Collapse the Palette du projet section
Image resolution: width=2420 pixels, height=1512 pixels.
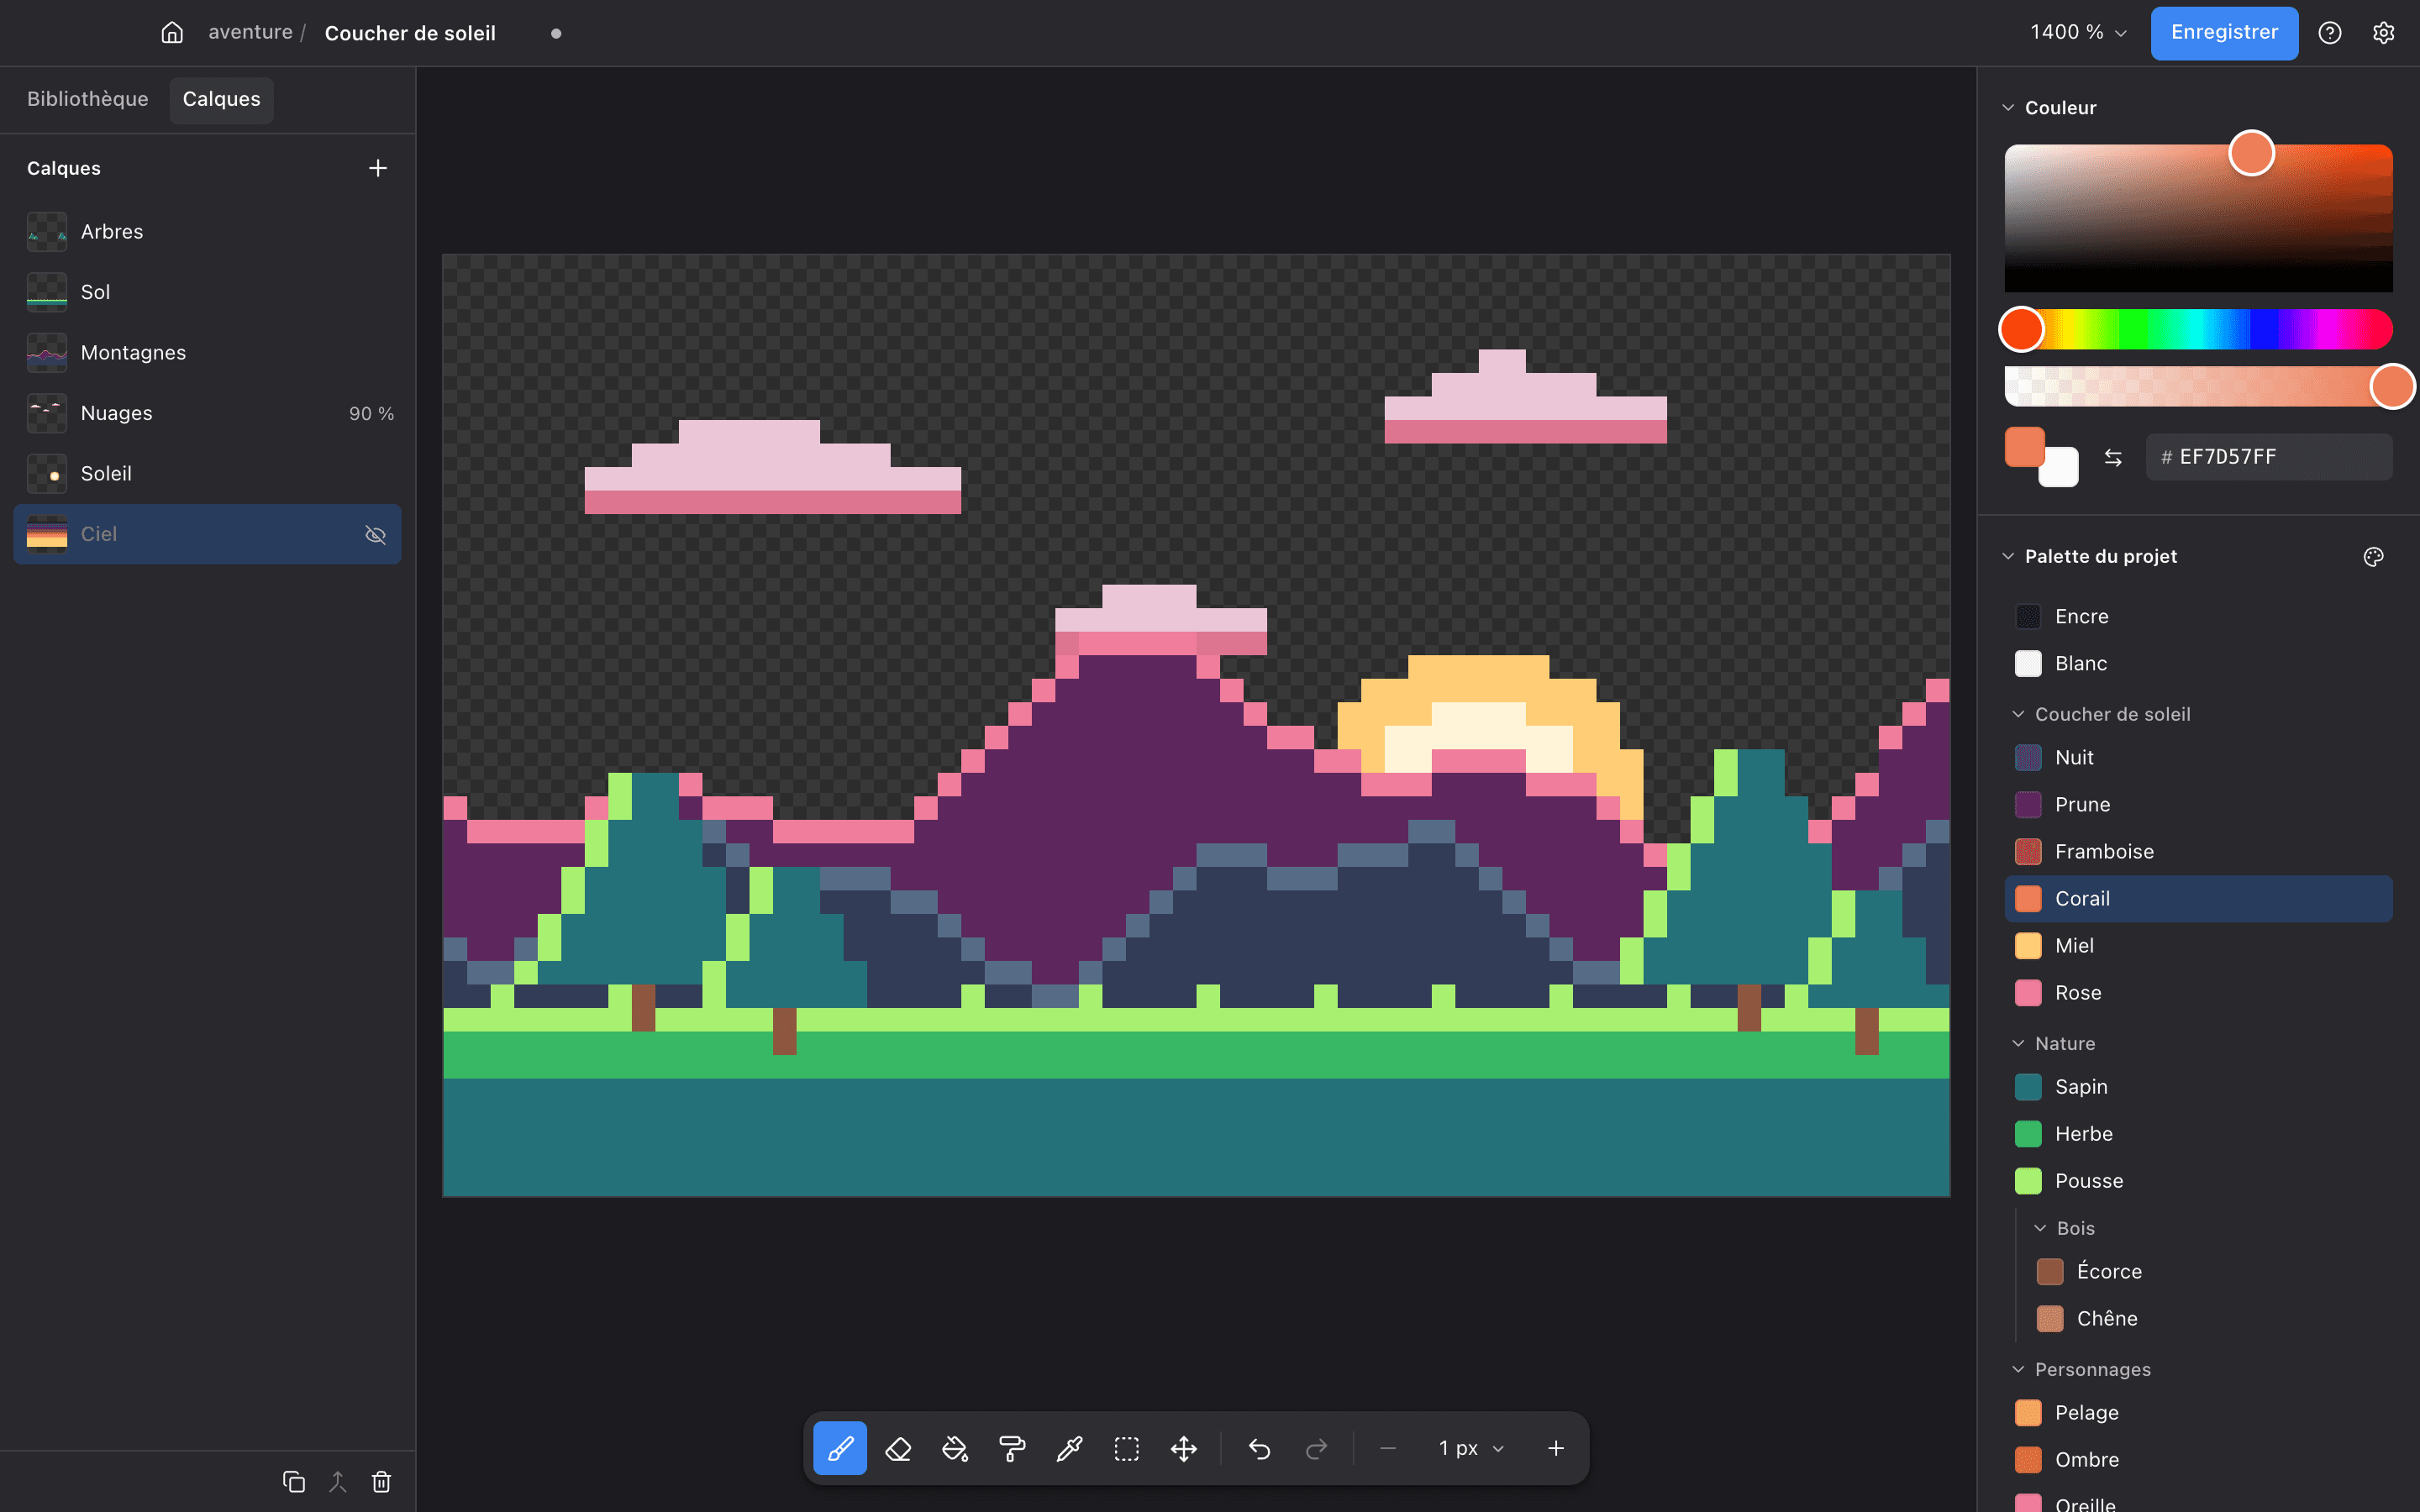(2008, 556)
